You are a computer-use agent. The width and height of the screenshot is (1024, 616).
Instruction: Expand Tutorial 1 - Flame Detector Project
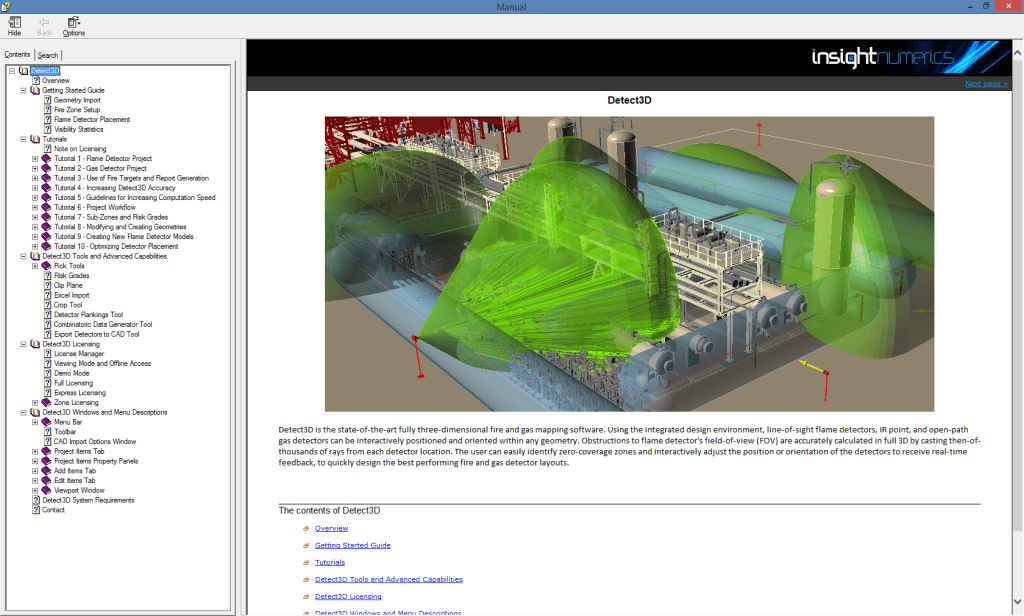coord(35,158)
